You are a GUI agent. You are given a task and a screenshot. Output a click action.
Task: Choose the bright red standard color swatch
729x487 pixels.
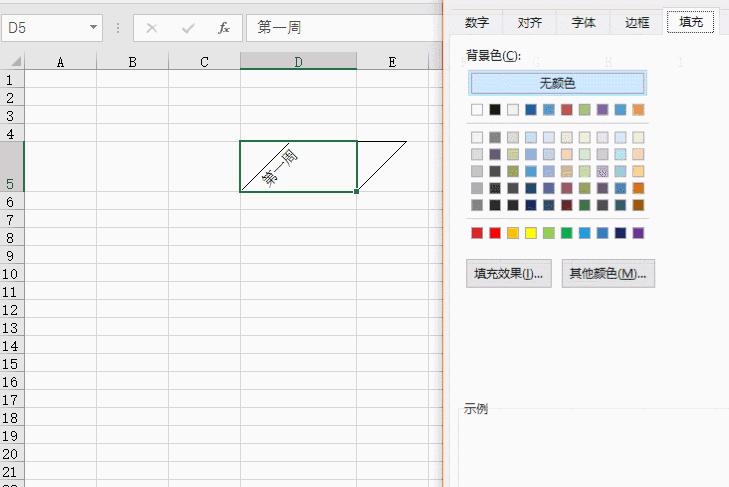(495, 233)
